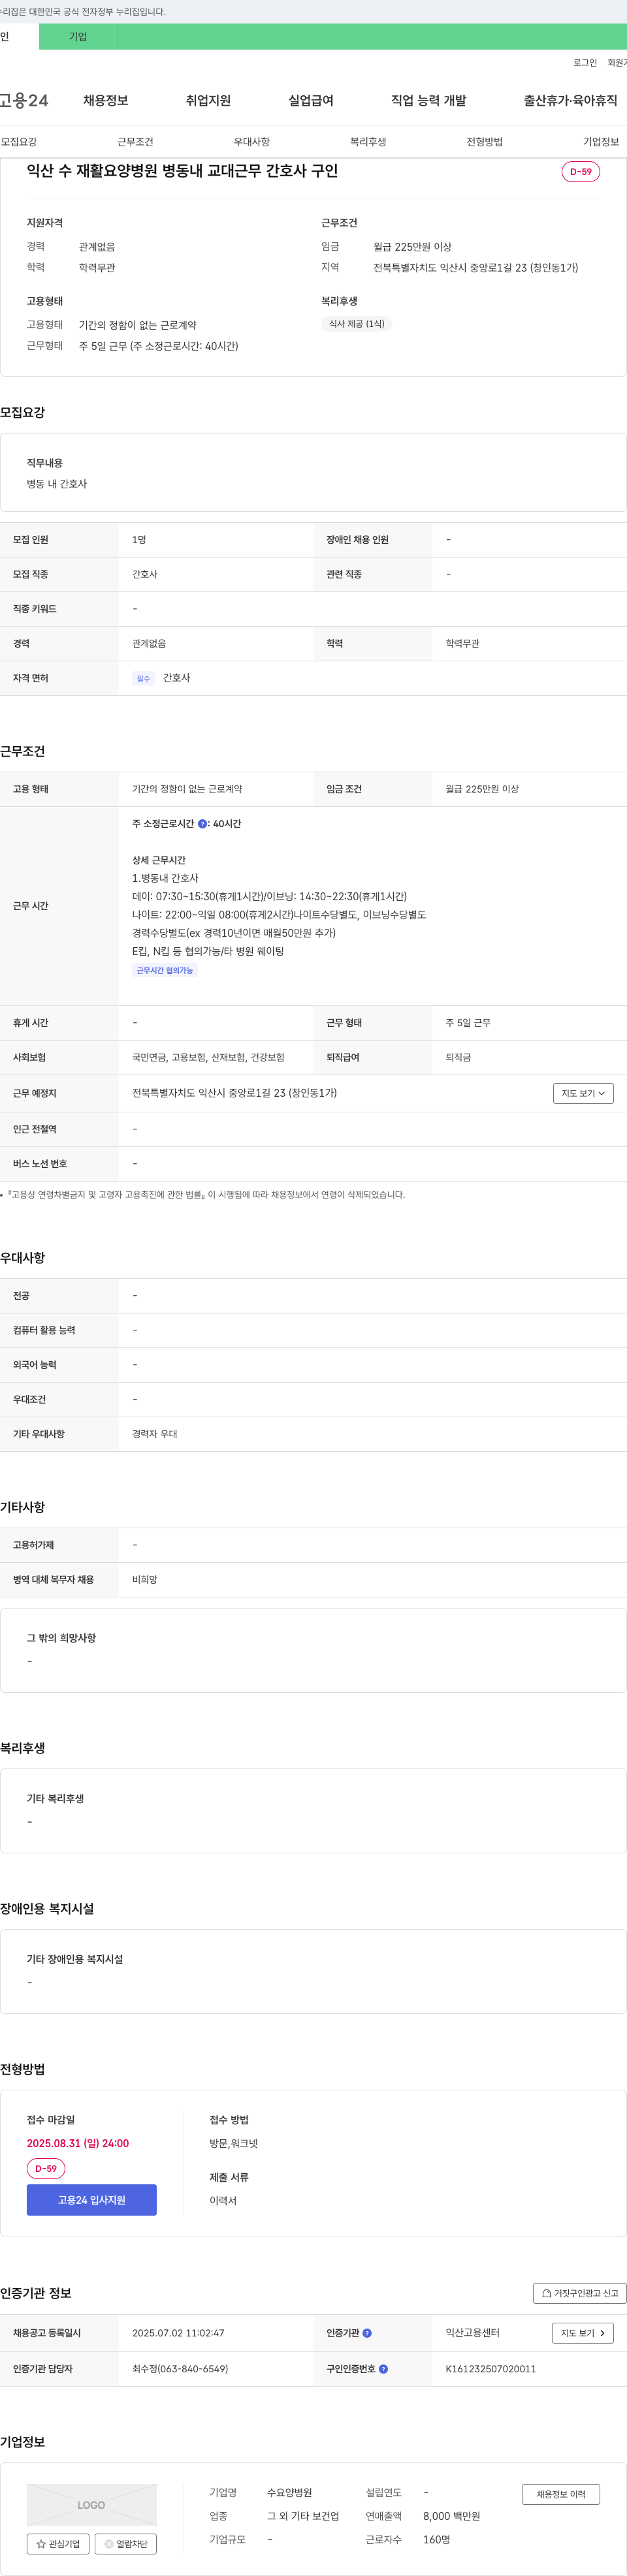Open 지도 보기 for 익산고용센터
The image size is (627, 2576).
tap(583, 2333)
